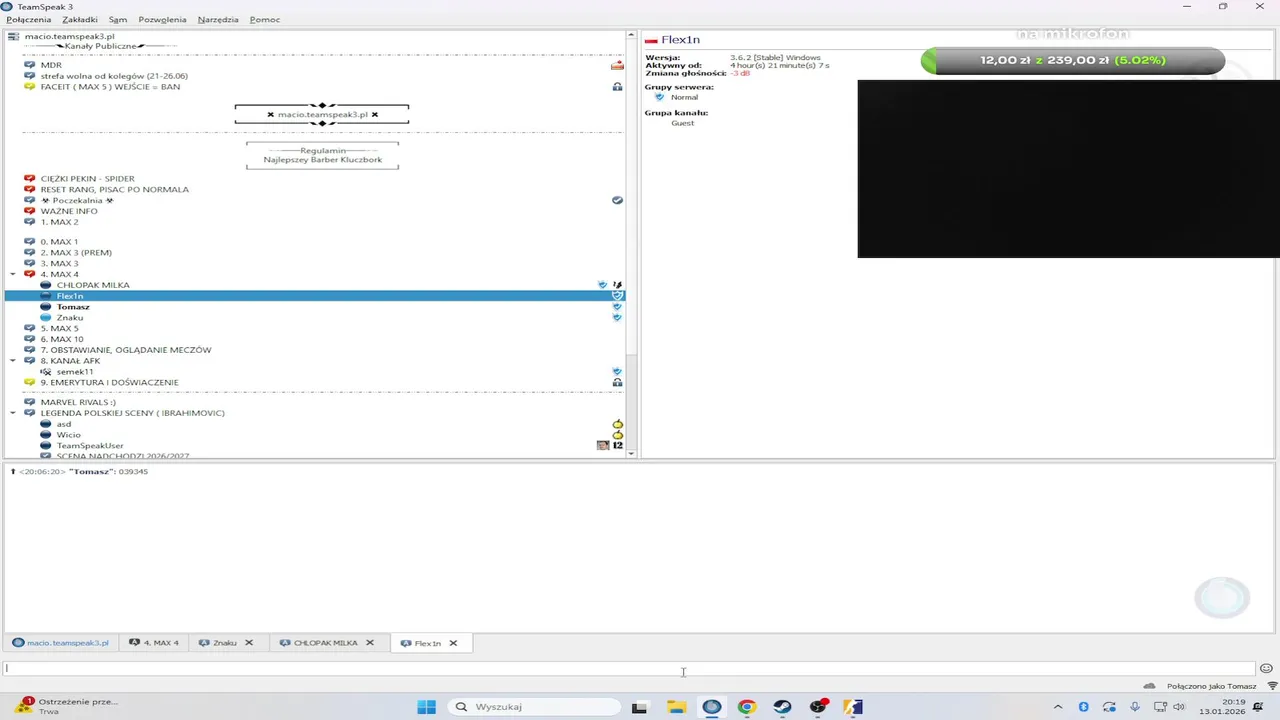Close the Znaku chat tab

pos(249,643)
